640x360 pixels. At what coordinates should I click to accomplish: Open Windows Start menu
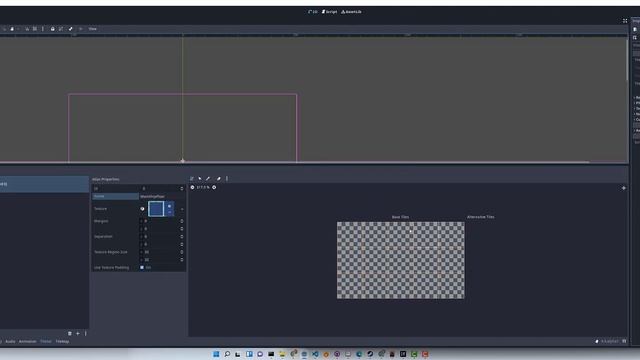[x=216, y=354]
